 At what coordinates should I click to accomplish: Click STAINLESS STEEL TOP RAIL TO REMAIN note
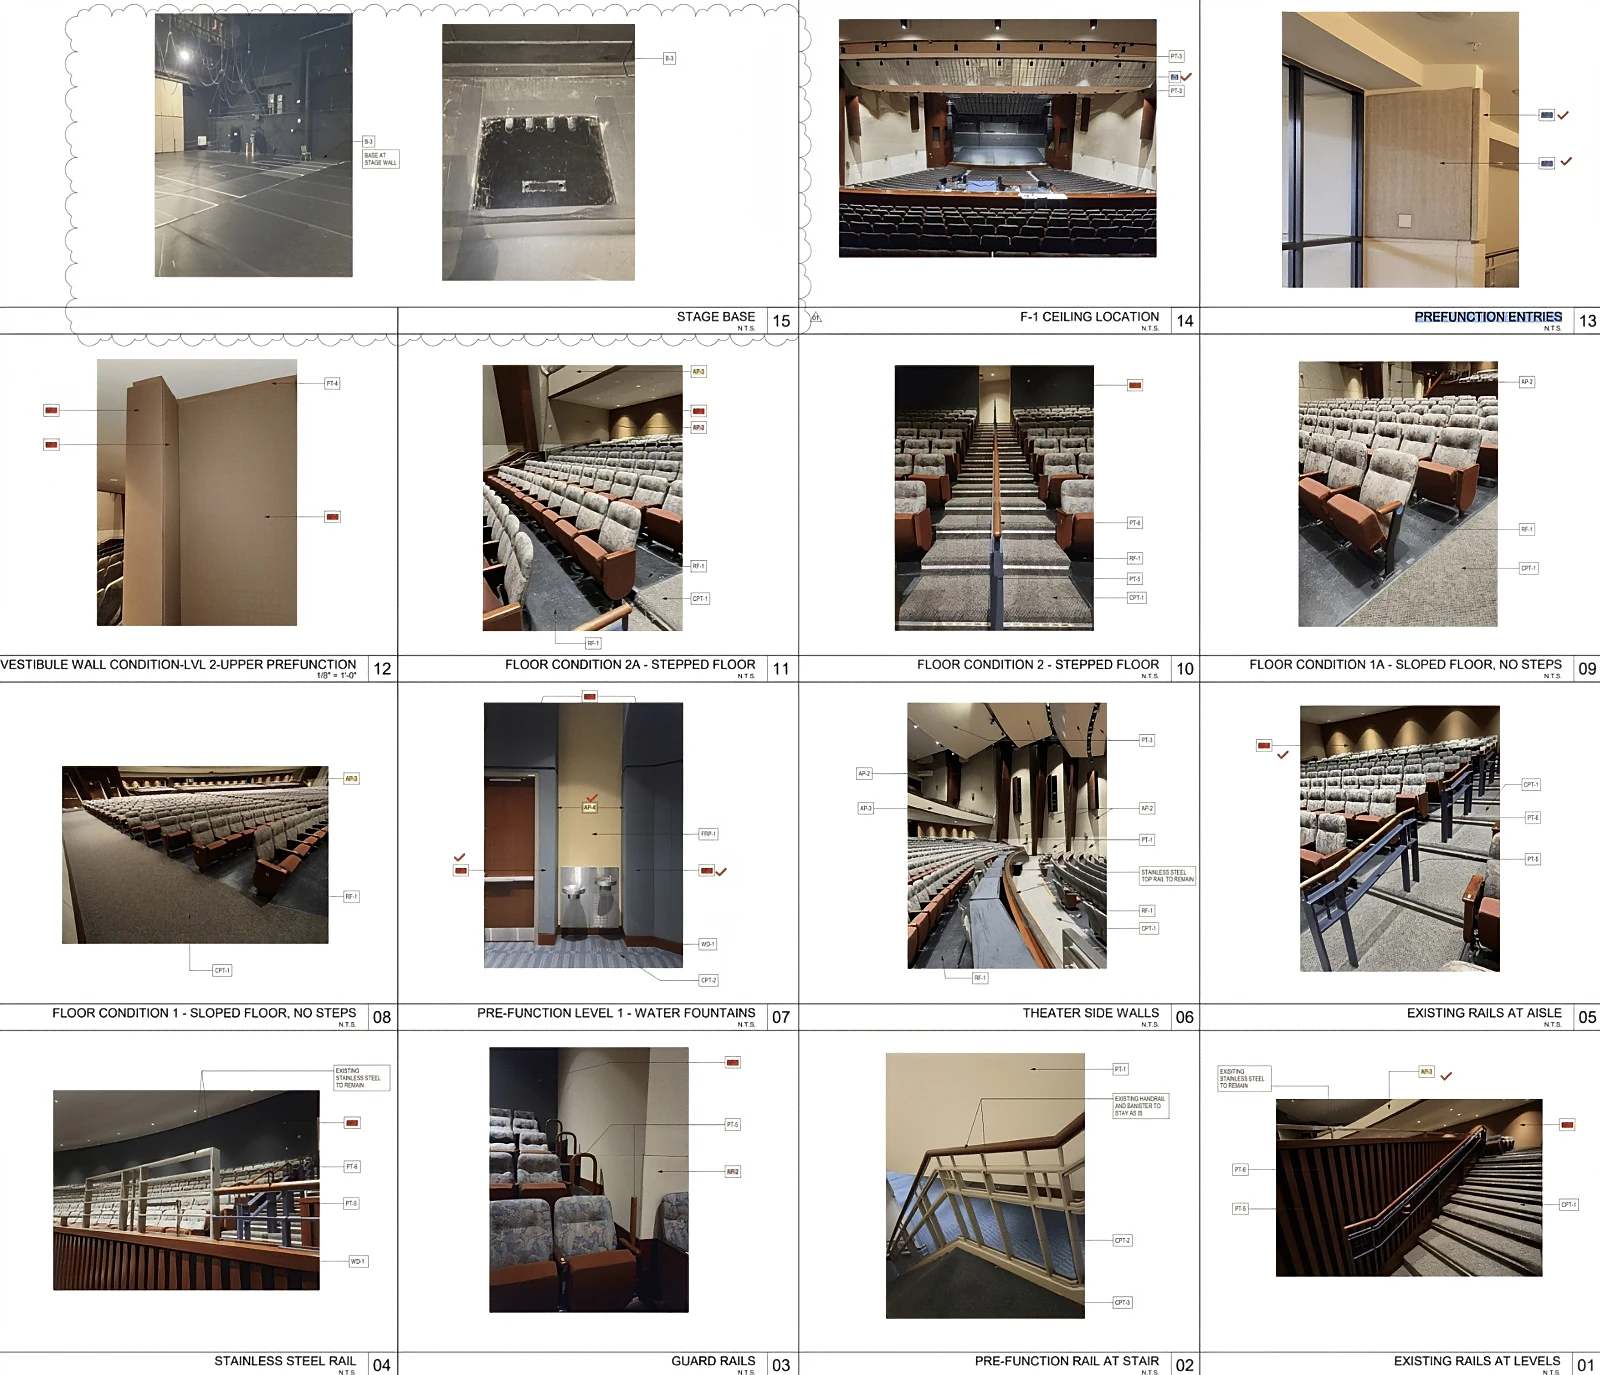coord(1168,876)
